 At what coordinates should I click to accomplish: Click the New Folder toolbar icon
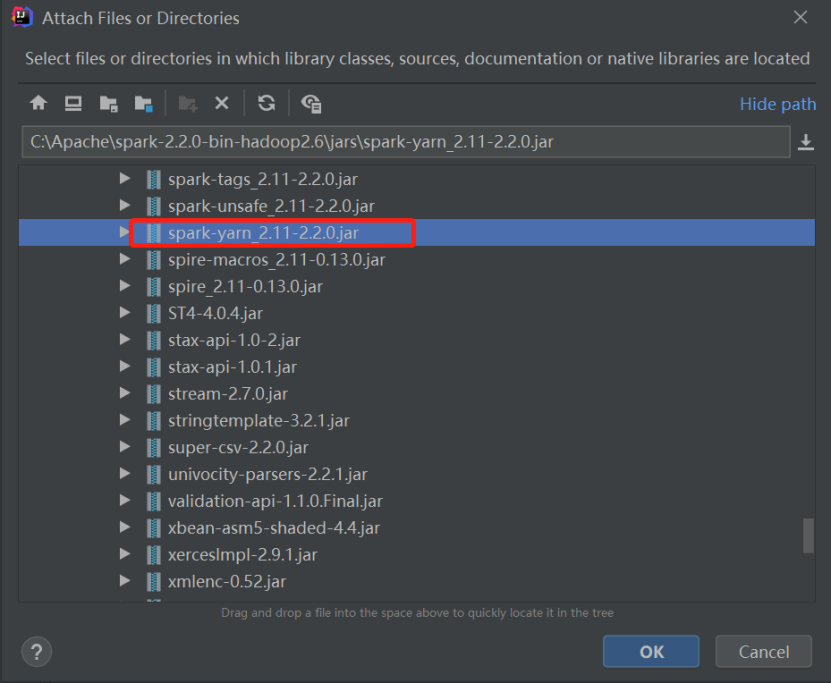[x=188, y=103]
